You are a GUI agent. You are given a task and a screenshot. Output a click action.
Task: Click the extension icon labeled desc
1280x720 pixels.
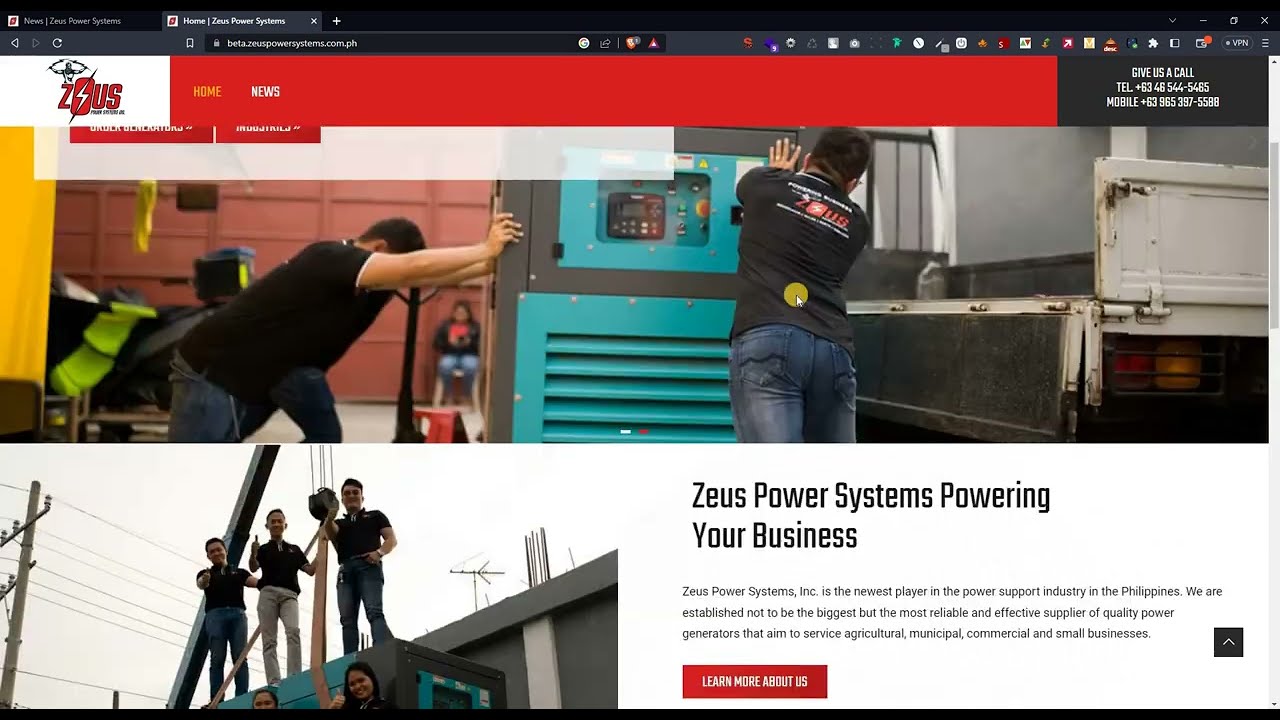coord(1110,44)
